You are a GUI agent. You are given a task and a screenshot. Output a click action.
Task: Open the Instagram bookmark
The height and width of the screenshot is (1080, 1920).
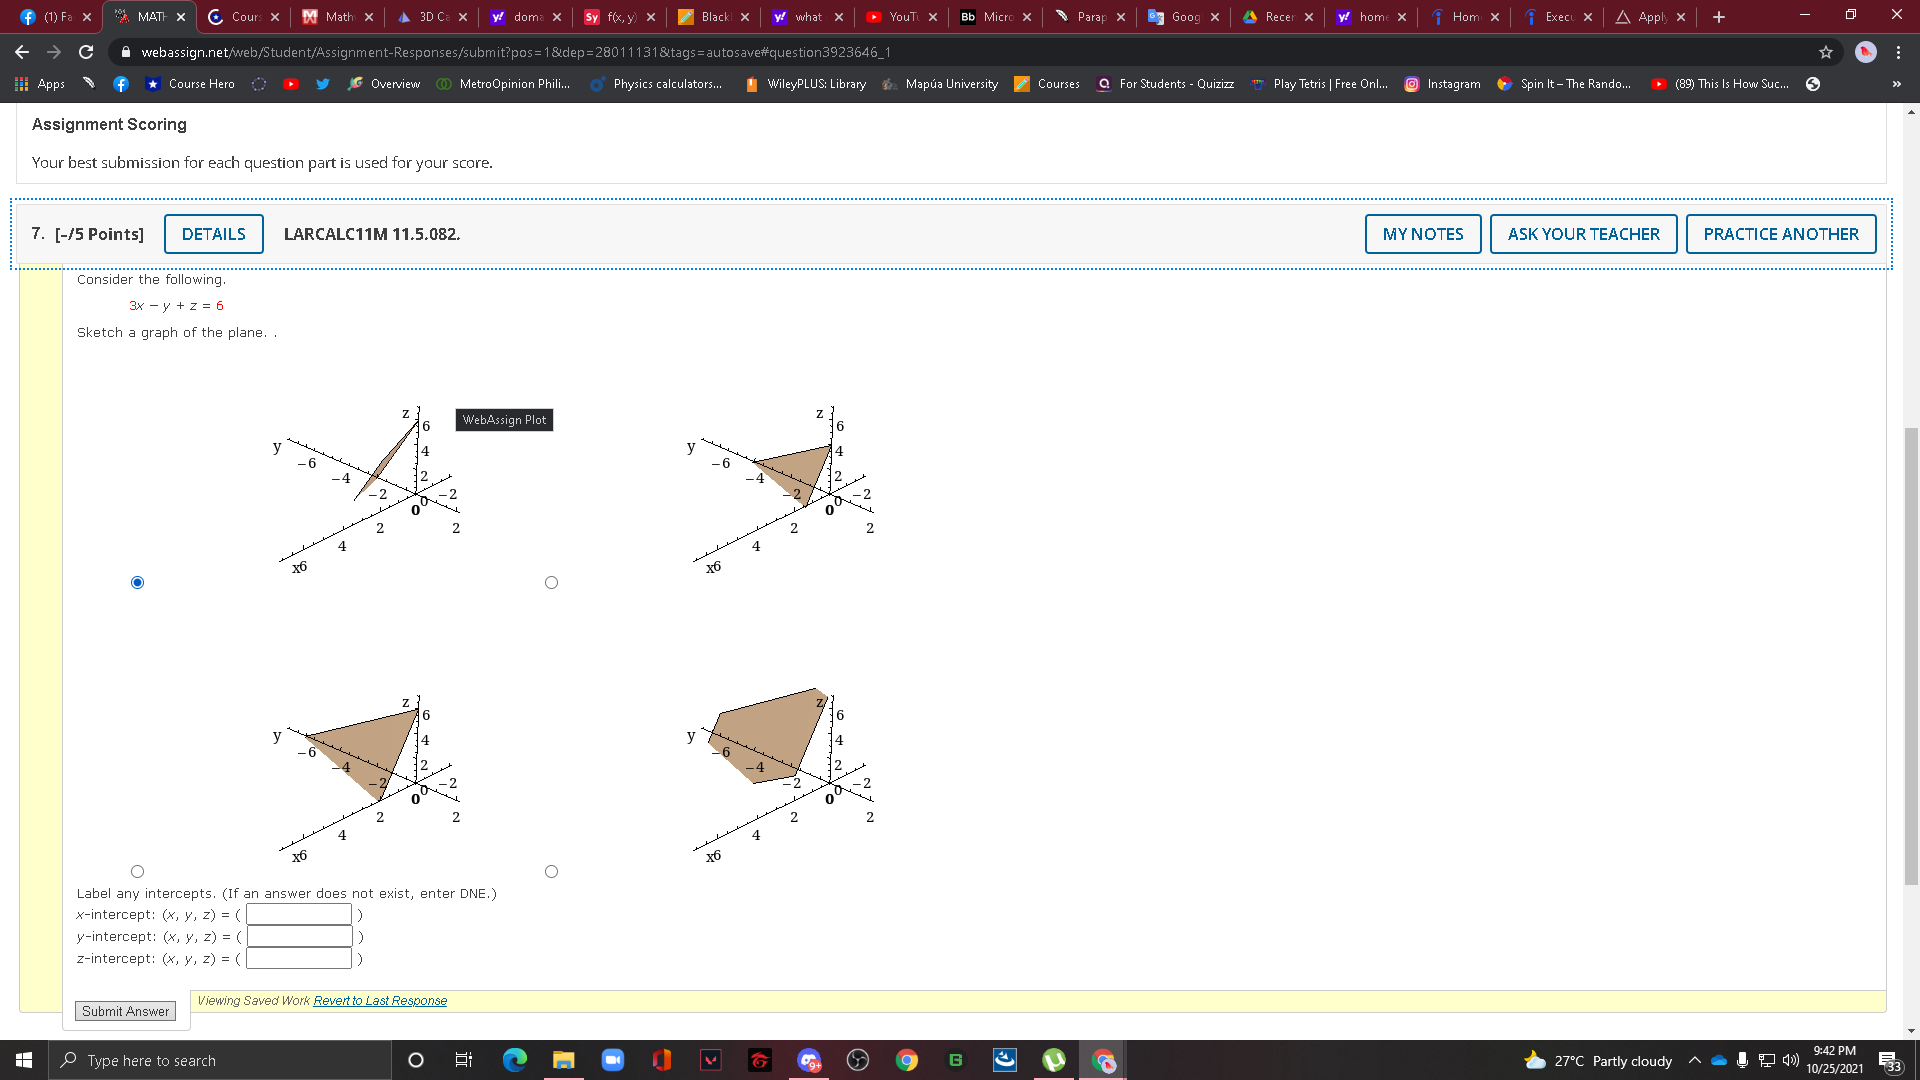pos(1443,84)
